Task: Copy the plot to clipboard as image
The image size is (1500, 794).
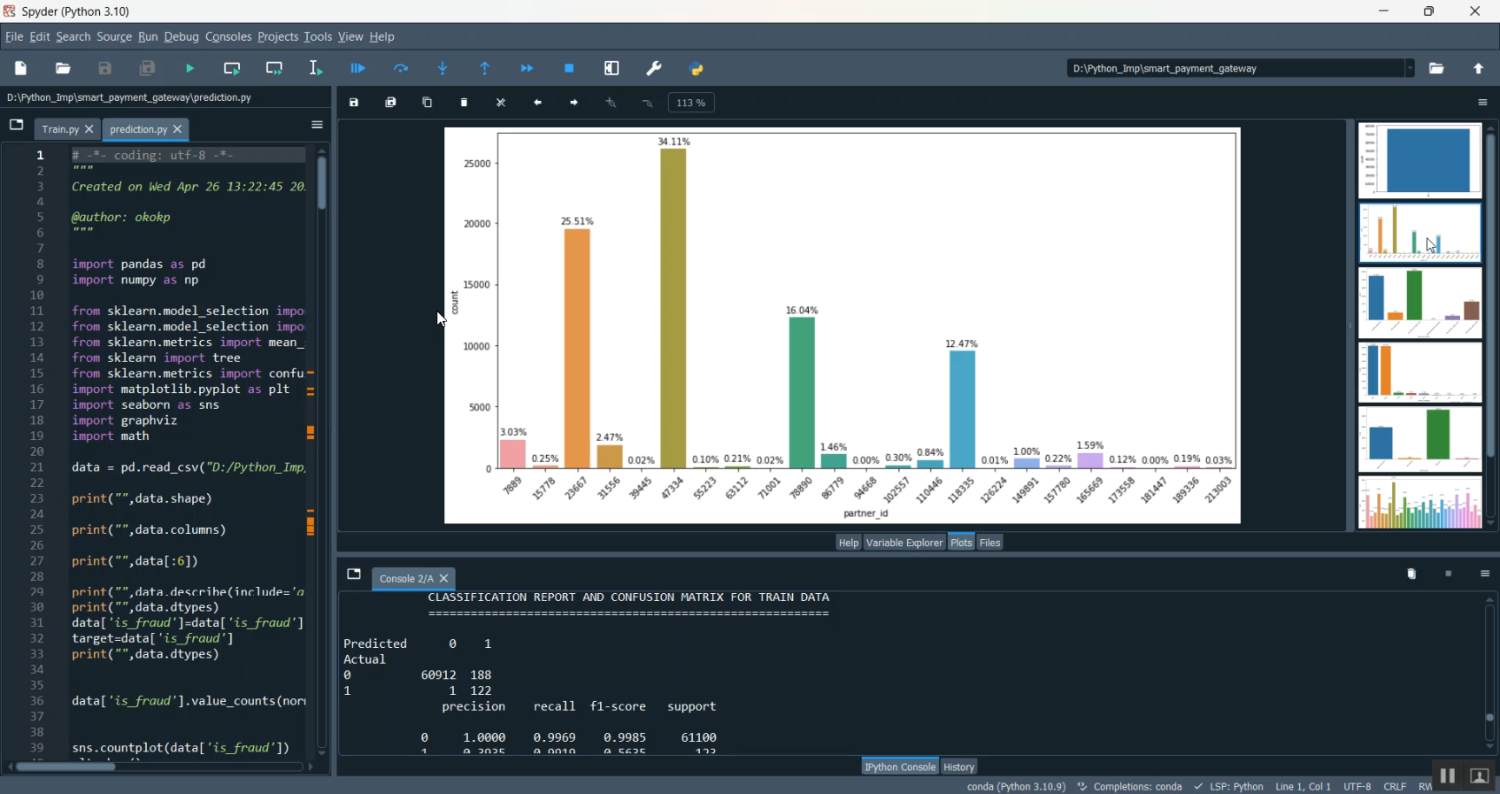Action: 427,103
